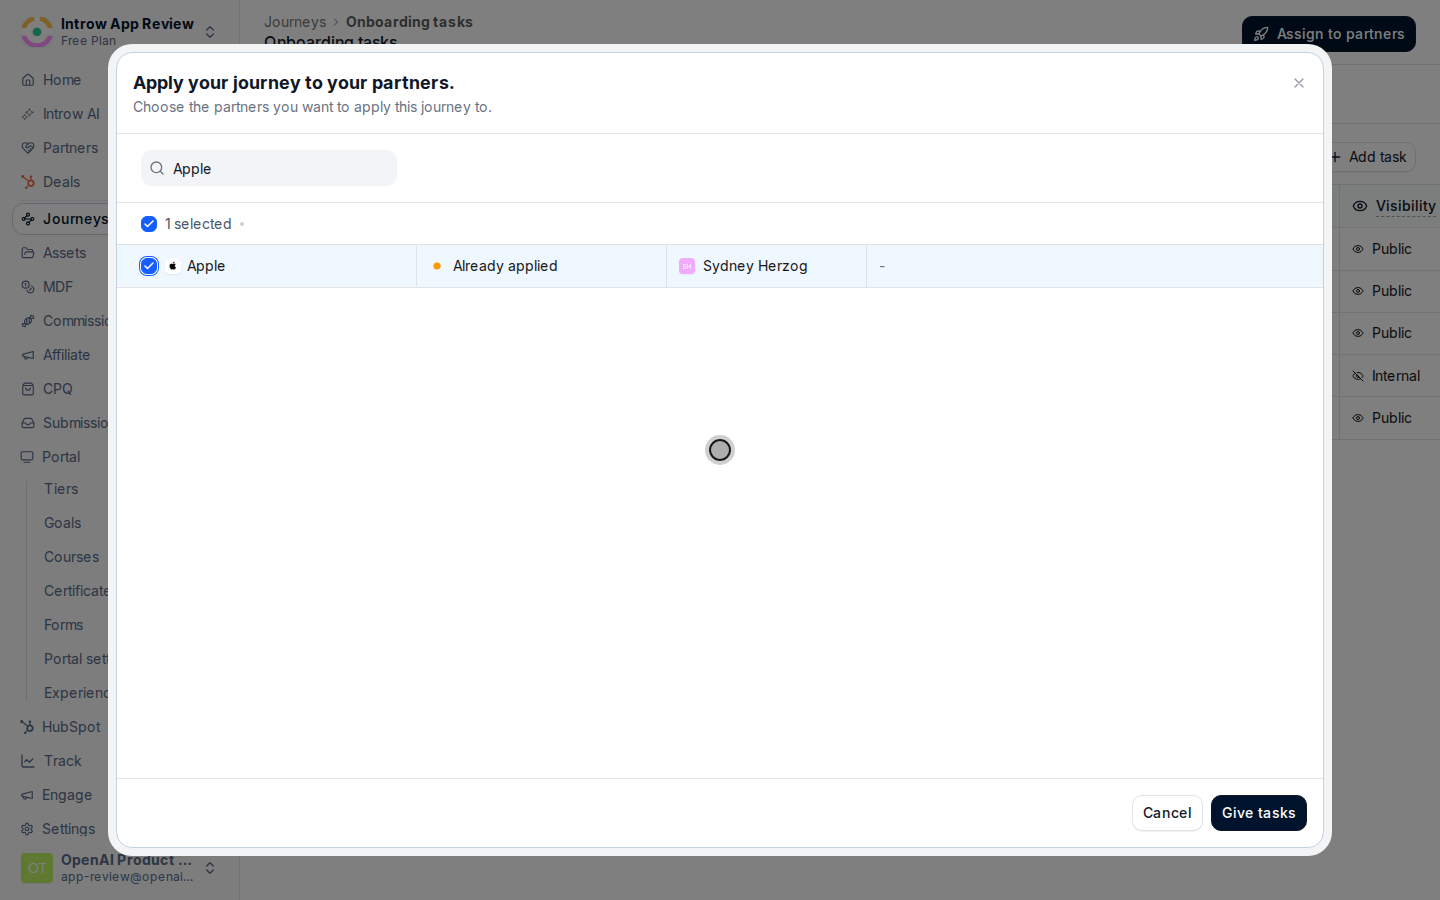Close the apply journey dialog
This screenshot has height=900, width=1440.
tap(1299, 83)
